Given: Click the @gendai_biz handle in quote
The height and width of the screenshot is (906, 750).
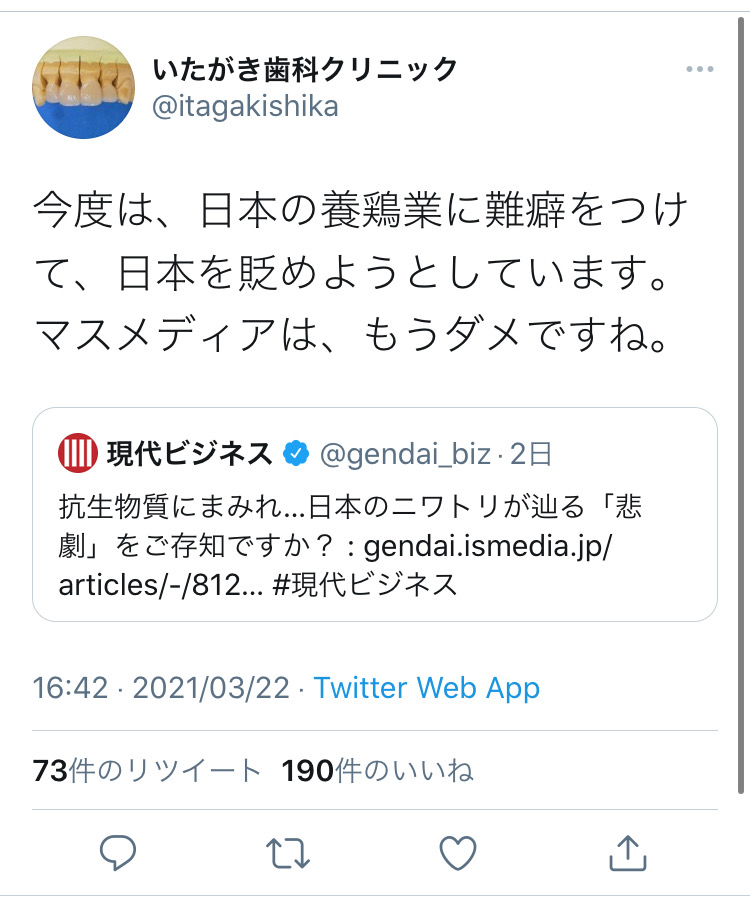Looking at the screenshot, I should pyautogui.click(x=404, y=455).
